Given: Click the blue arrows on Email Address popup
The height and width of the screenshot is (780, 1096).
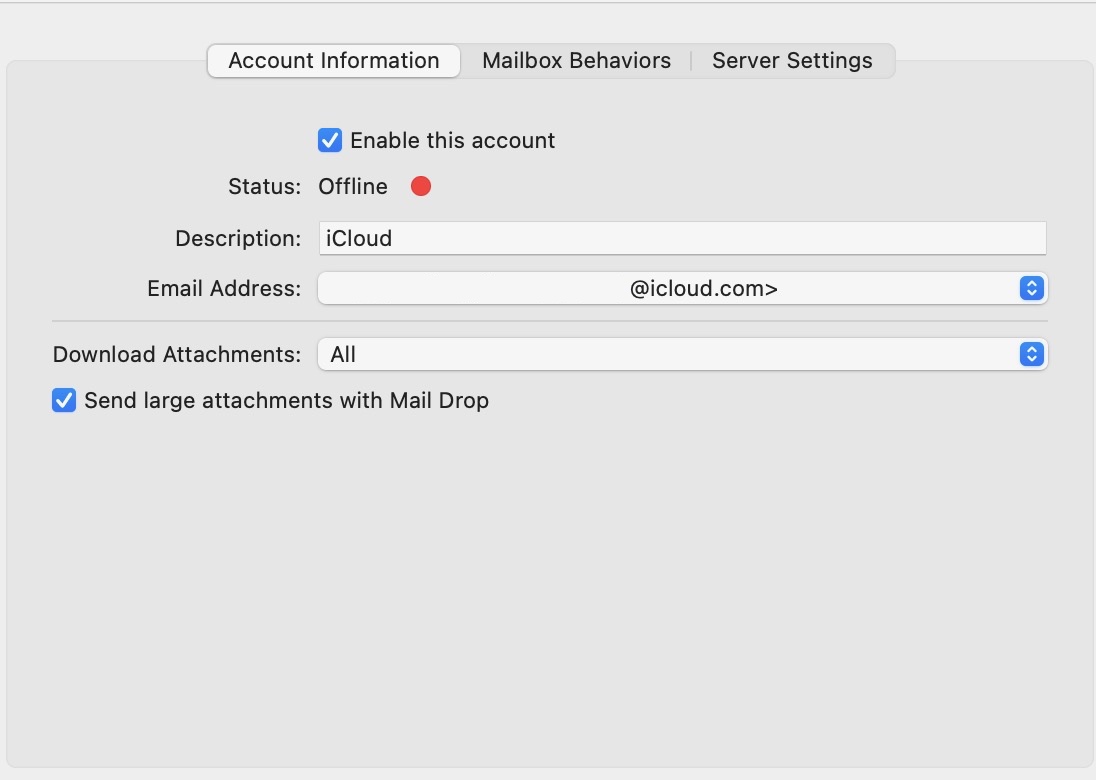Looking at the screenshot, I should pos(1032,289).
